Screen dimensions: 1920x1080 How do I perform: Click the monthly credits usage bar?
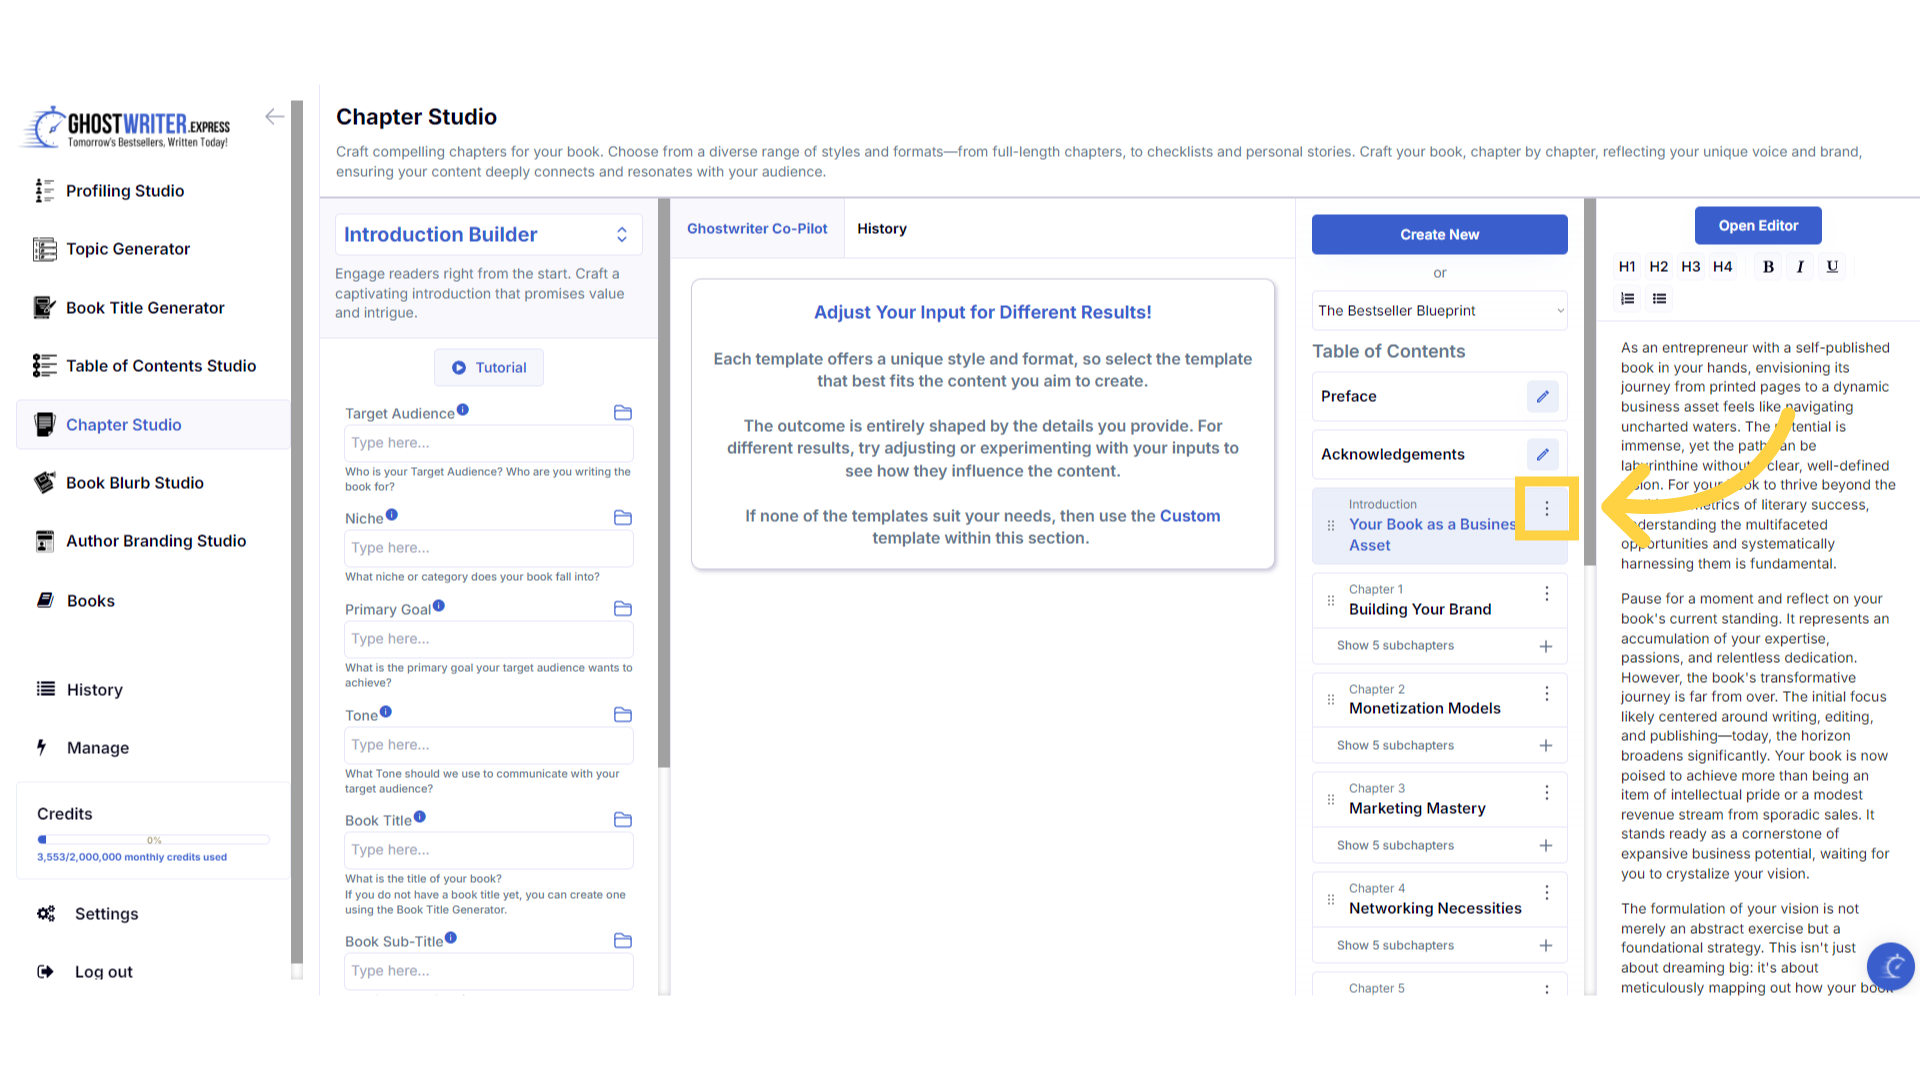[153, 840]
